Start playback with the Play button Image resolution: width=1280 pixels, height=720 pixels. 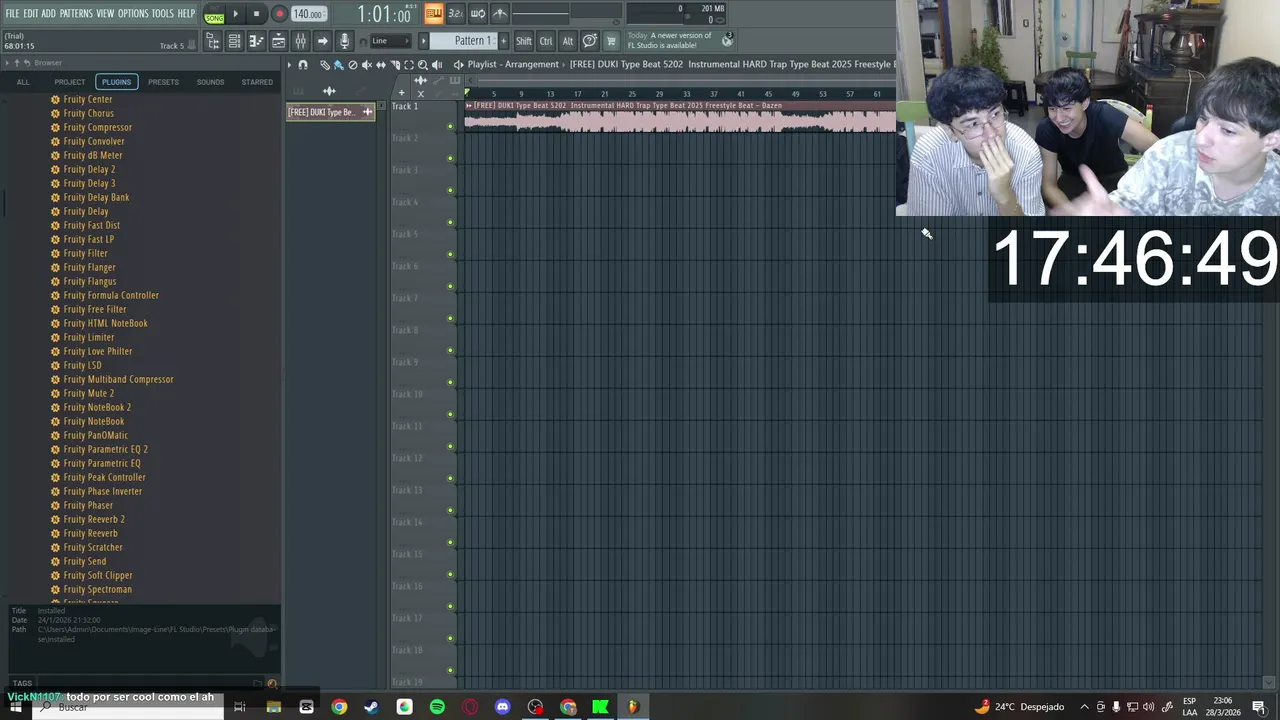236,14
